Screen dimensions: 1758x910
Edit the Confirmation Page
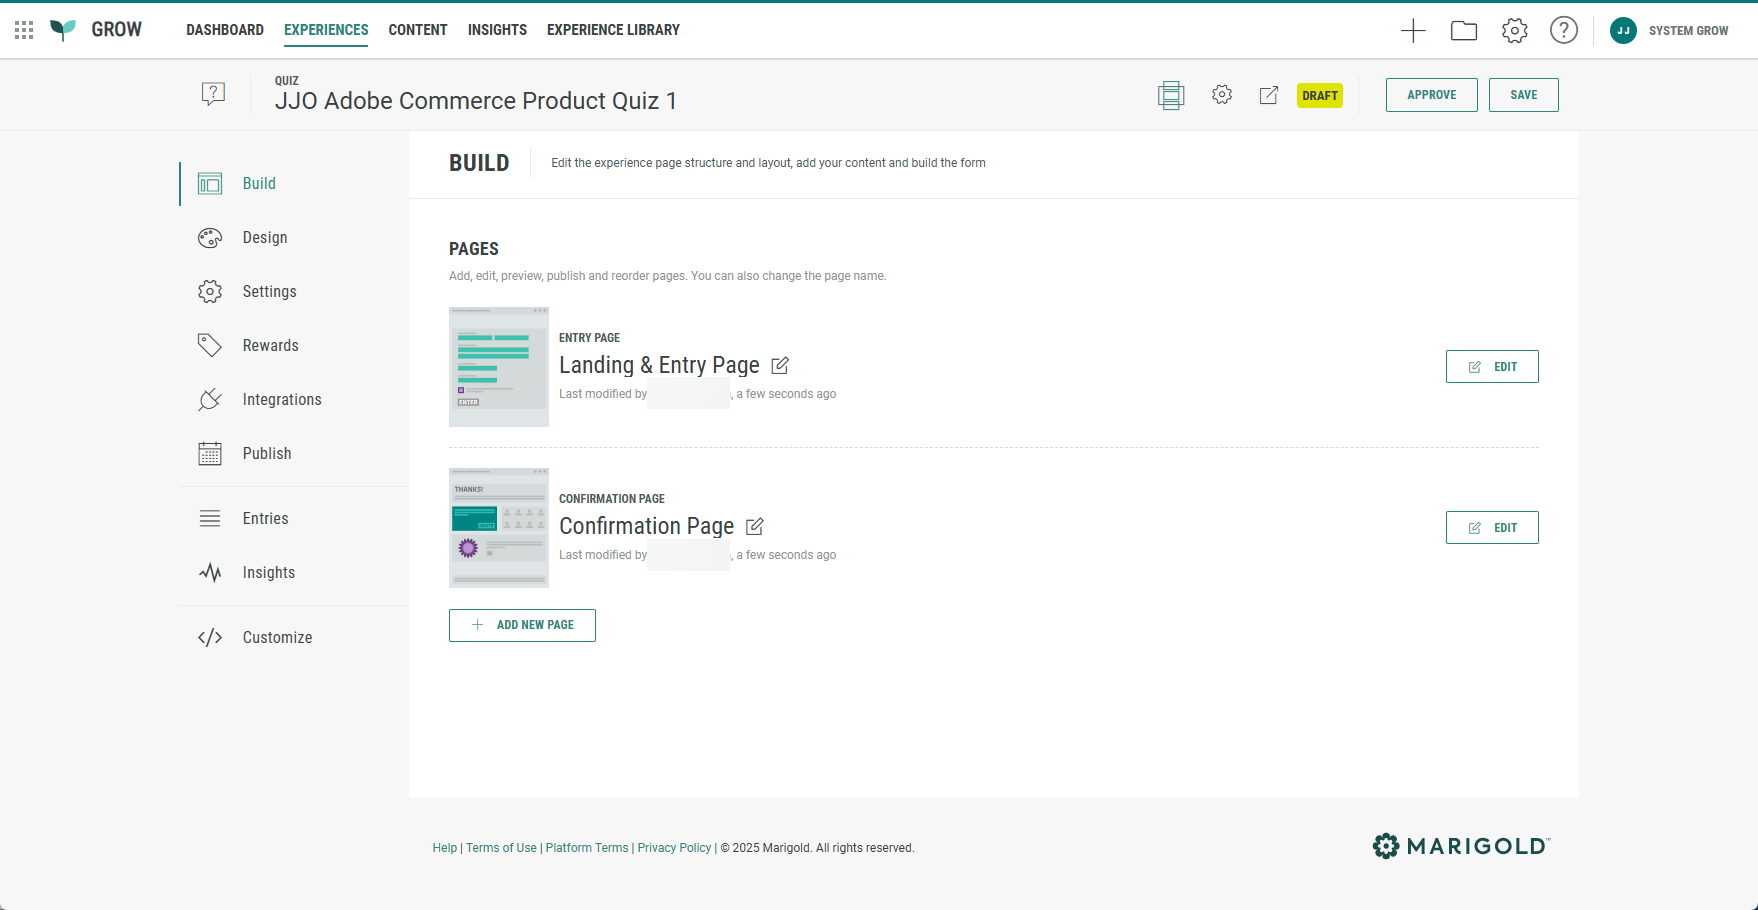pyautogui.click(x=1492, y=528)
